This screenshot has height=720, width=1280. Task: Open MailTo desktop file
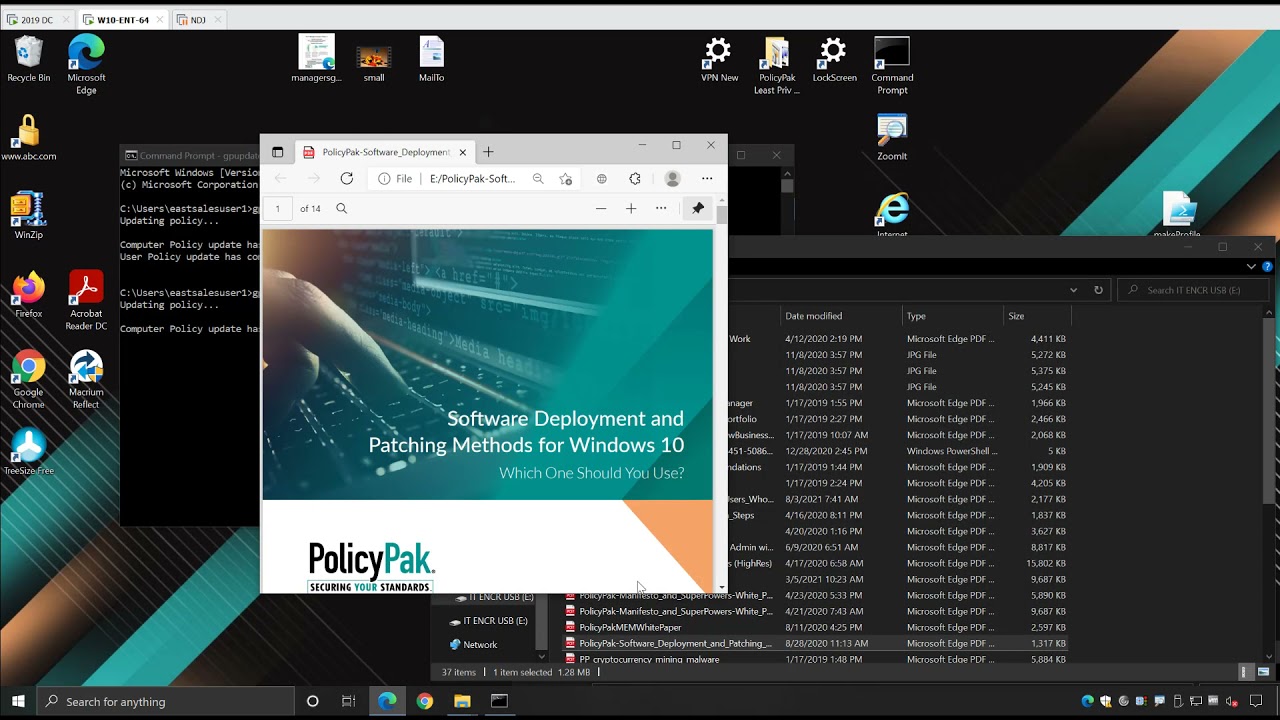(431, 60)
